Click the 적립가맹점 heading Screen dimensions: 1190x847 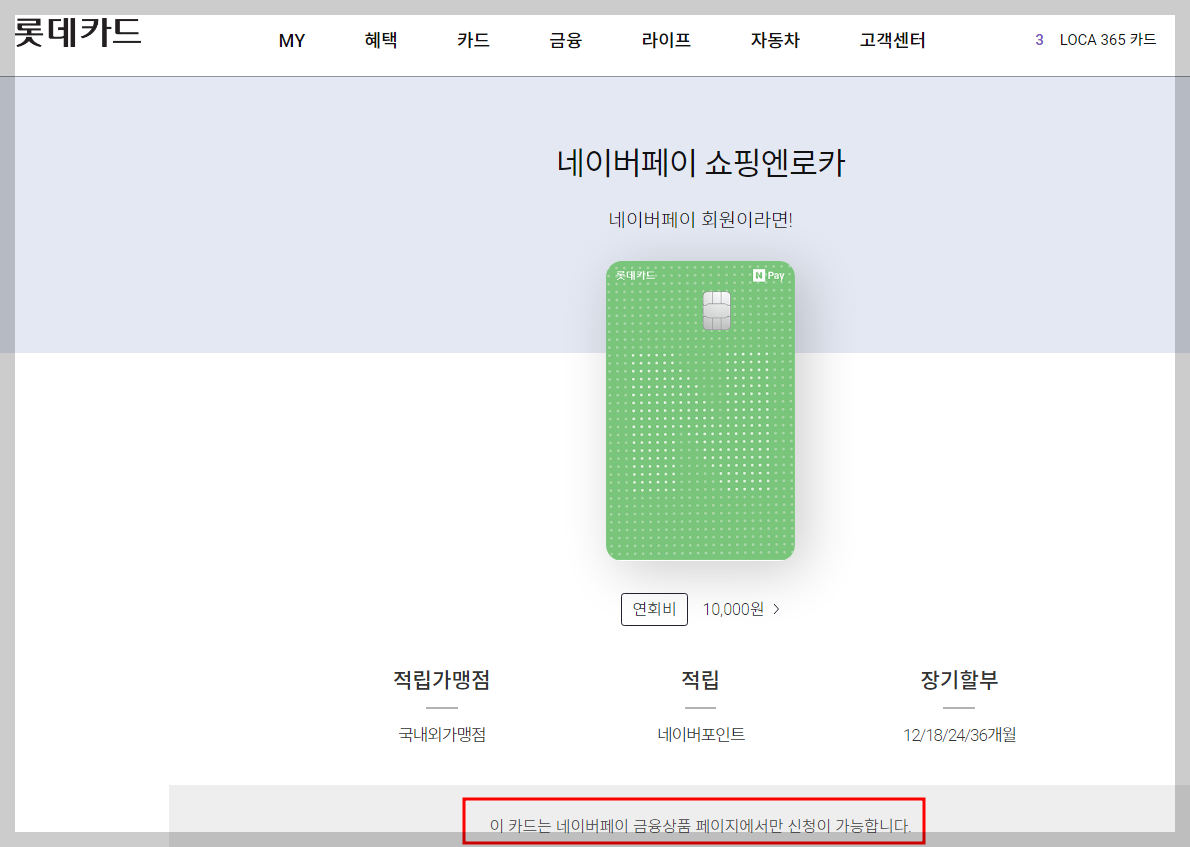tap(442, 679)
